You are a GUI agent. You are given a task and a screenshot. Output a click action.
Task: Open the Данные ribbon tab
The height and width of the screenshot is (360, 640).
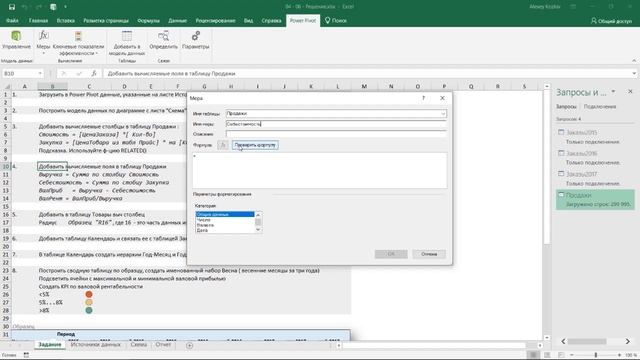tap(178, 20)
